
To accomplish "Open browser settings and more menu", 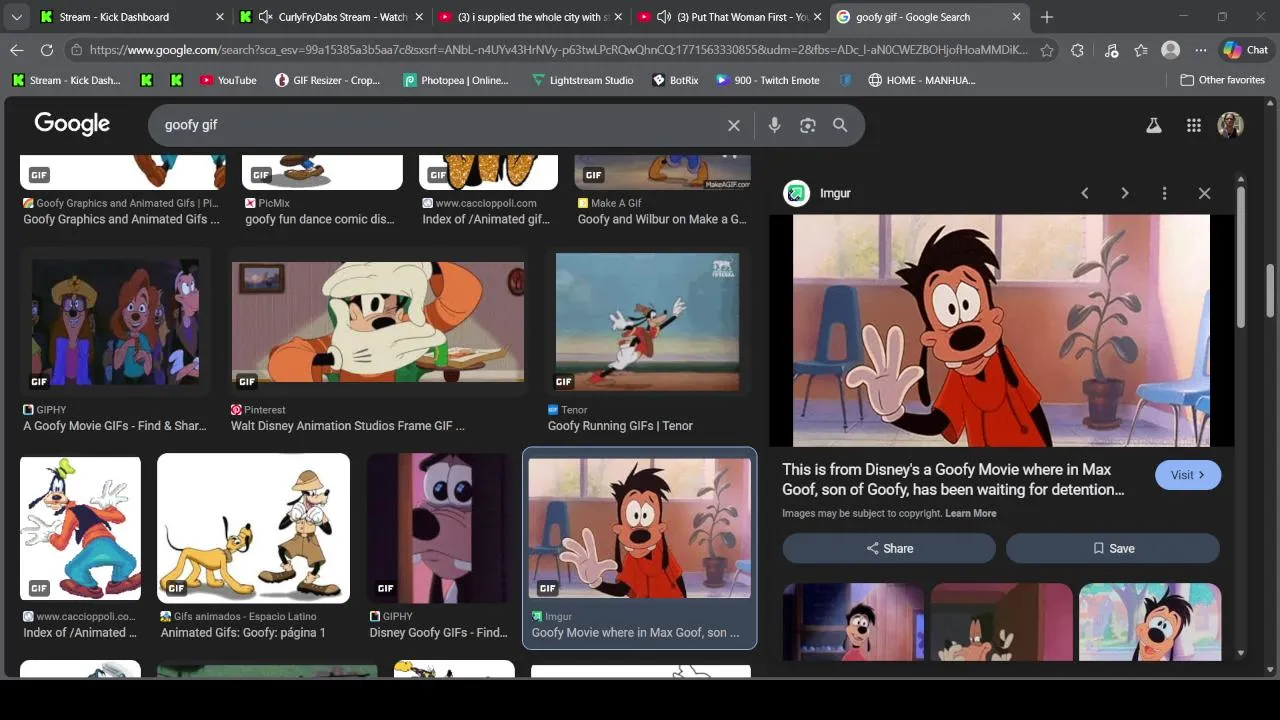I will point(1200,50).
